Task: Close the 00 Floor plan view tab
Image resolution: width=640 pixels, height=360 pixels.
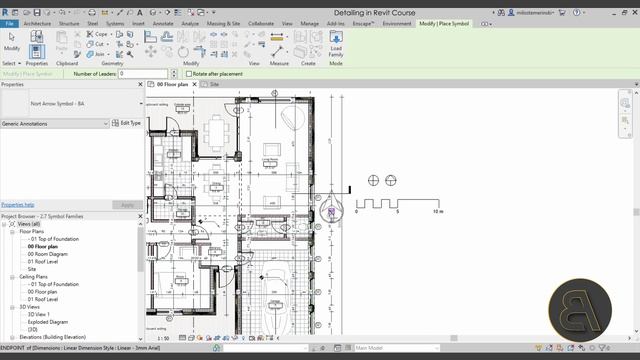Action: coord(194,84)
